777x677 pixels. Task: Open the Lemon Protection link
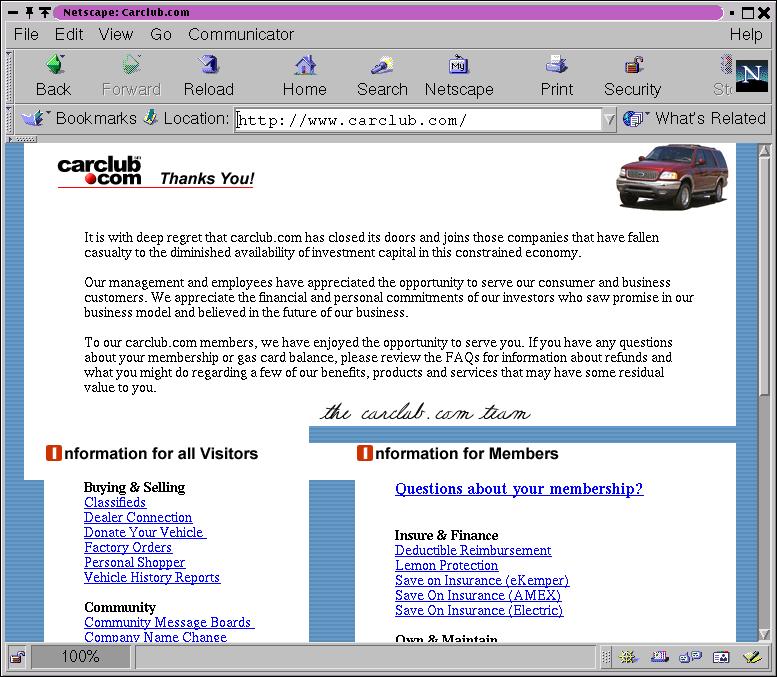click(446, 565)
